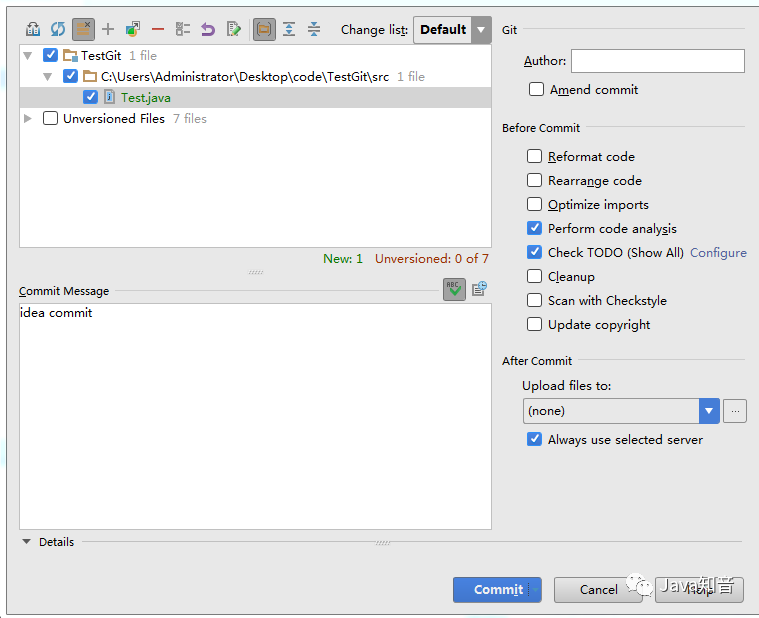Click the plus icon to add new changelist
This screenshot has height=618, width=759.
(108, 30)
